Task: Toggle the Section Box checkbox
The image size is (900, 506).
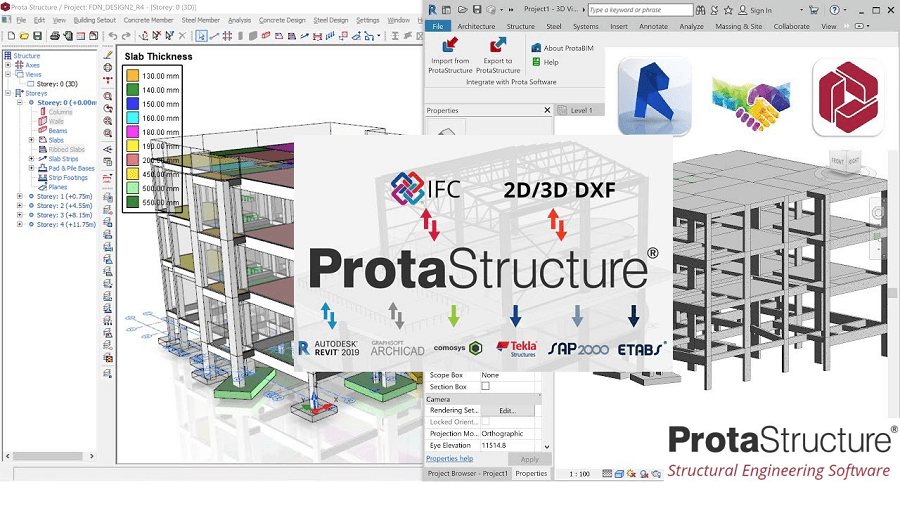Action: pyautogui.click(x=485, y=386)
